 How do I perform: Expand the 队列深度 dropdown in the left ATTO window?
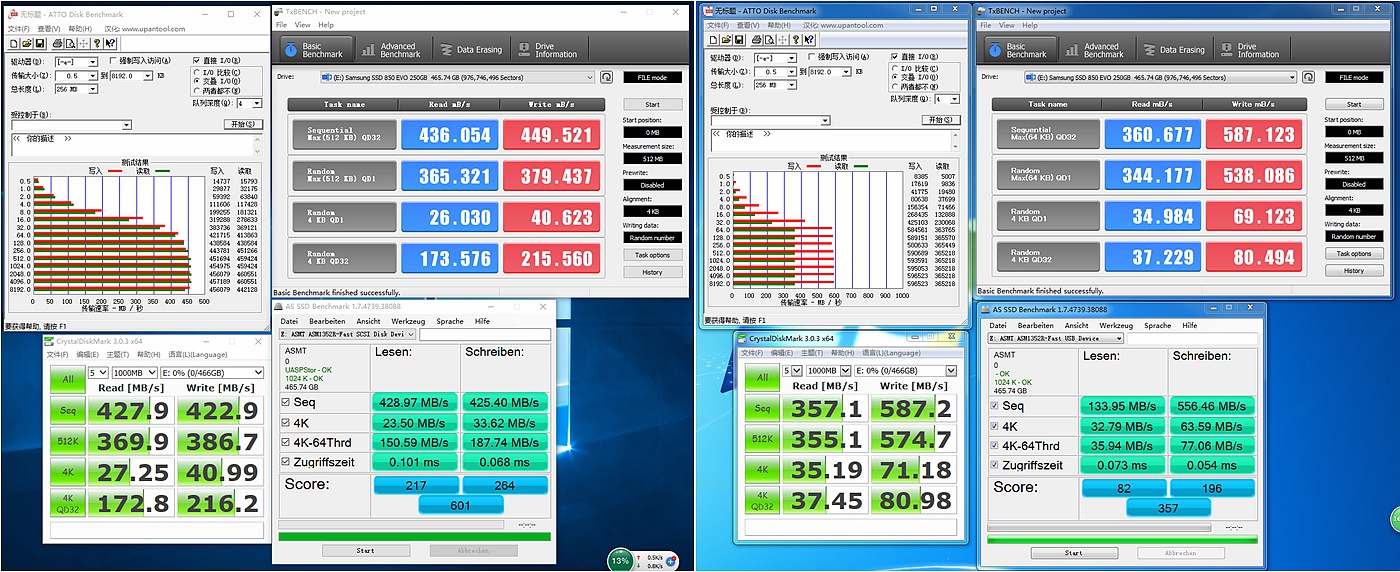pyautogui.click(x=256, y=103)
